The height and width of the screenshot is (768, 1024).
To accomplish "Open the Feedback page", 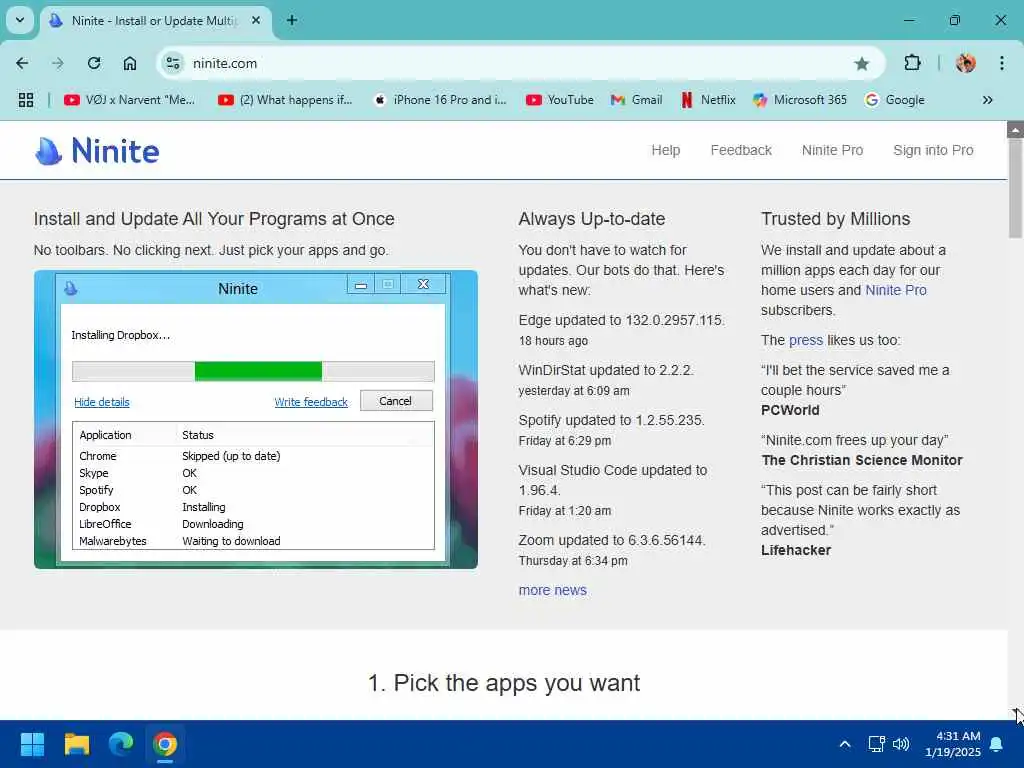I will pos(741,150).
